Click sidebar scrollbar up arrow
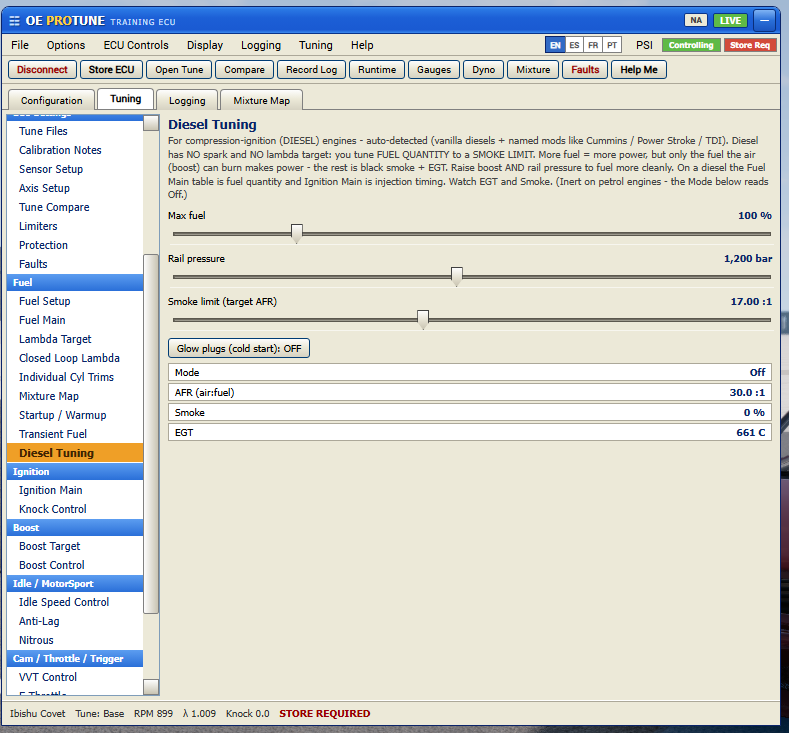789x733 pixels. [151, 123]
